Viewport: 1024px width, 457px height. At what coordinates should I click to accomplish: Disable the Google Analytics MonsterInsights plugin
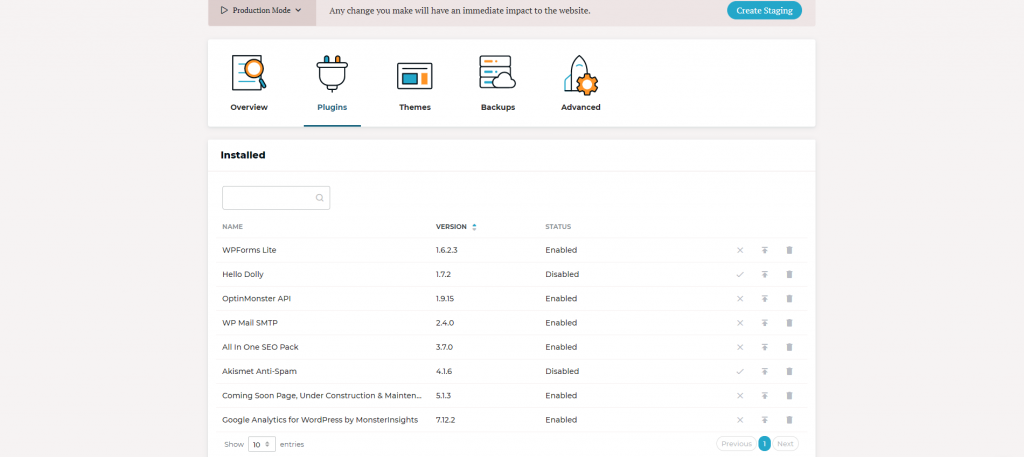(x=740, y=420)
